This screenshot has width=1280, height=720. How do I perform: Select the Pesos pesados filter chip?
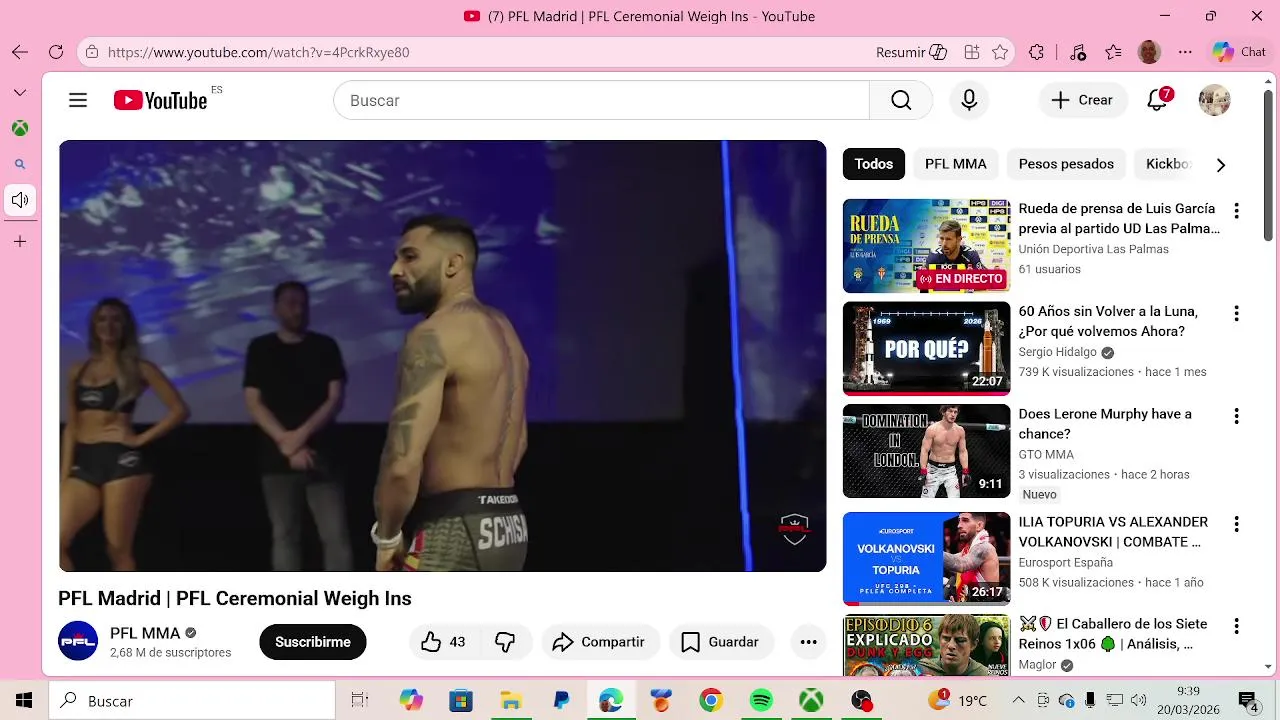tap(1066, 164)
